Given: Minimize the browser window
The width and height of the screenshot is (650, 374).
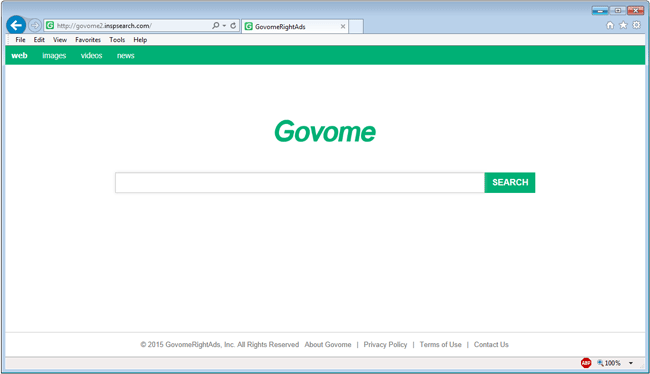Looking at the screenshot, I should click(x=600, y=10).
